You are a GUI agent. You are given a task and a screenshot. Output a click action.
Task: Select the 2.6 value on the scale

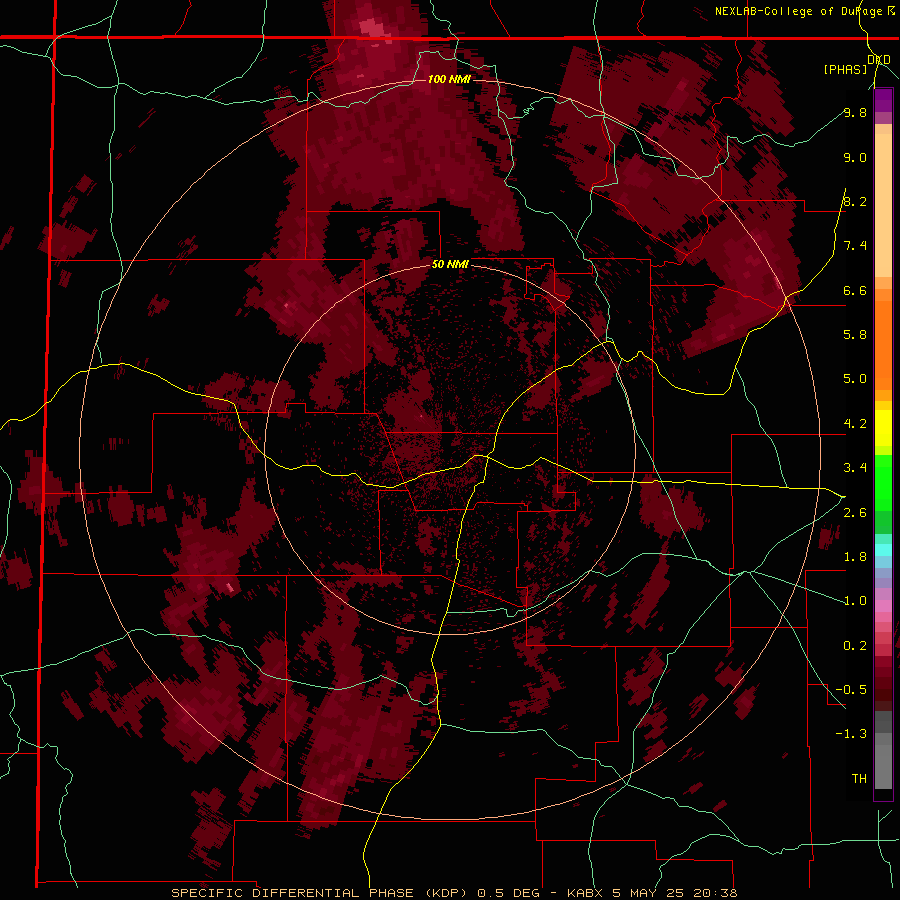tap(855, 513)
